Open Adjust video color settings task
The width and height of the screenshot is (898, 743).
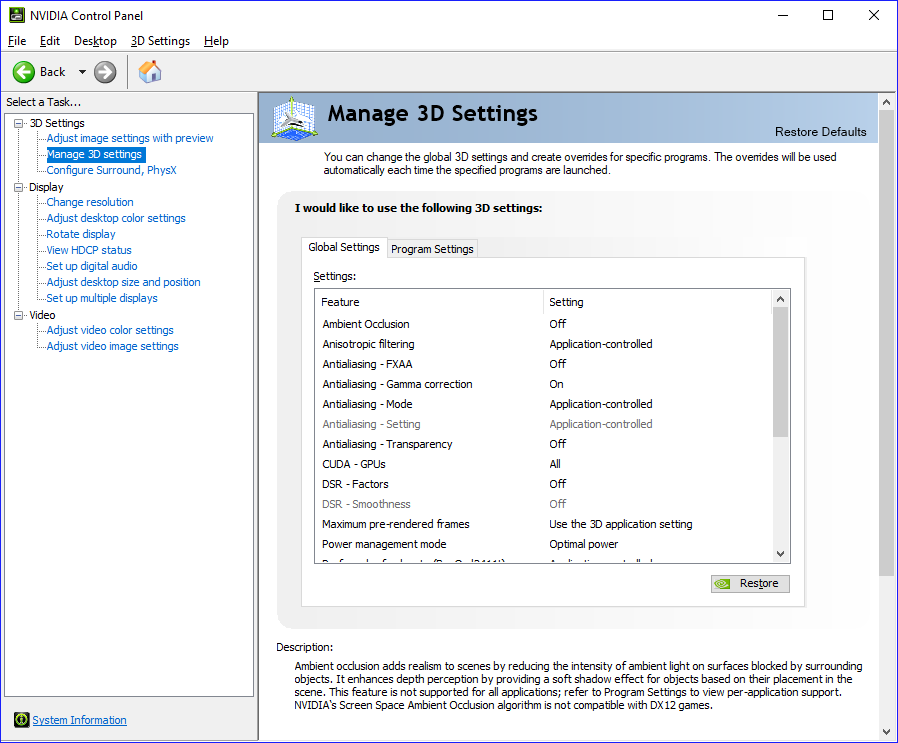coord(110,330)
